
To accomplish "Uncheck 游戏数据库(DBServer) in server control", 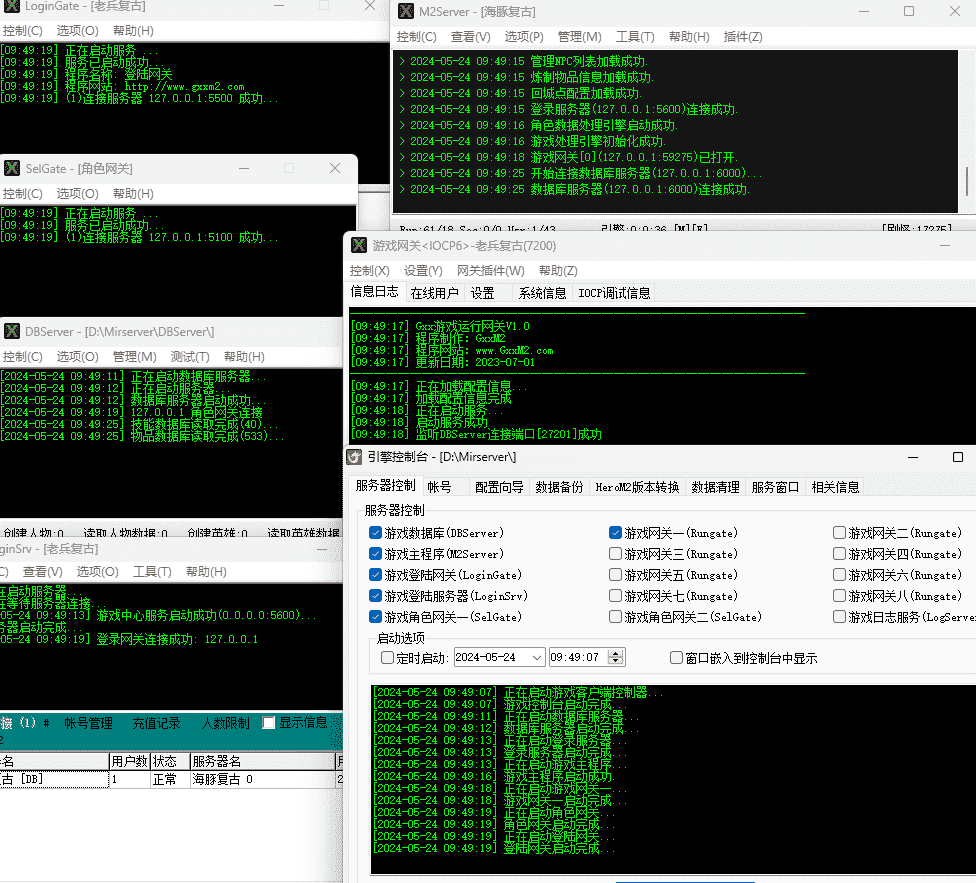I will [x=375, y=533].
